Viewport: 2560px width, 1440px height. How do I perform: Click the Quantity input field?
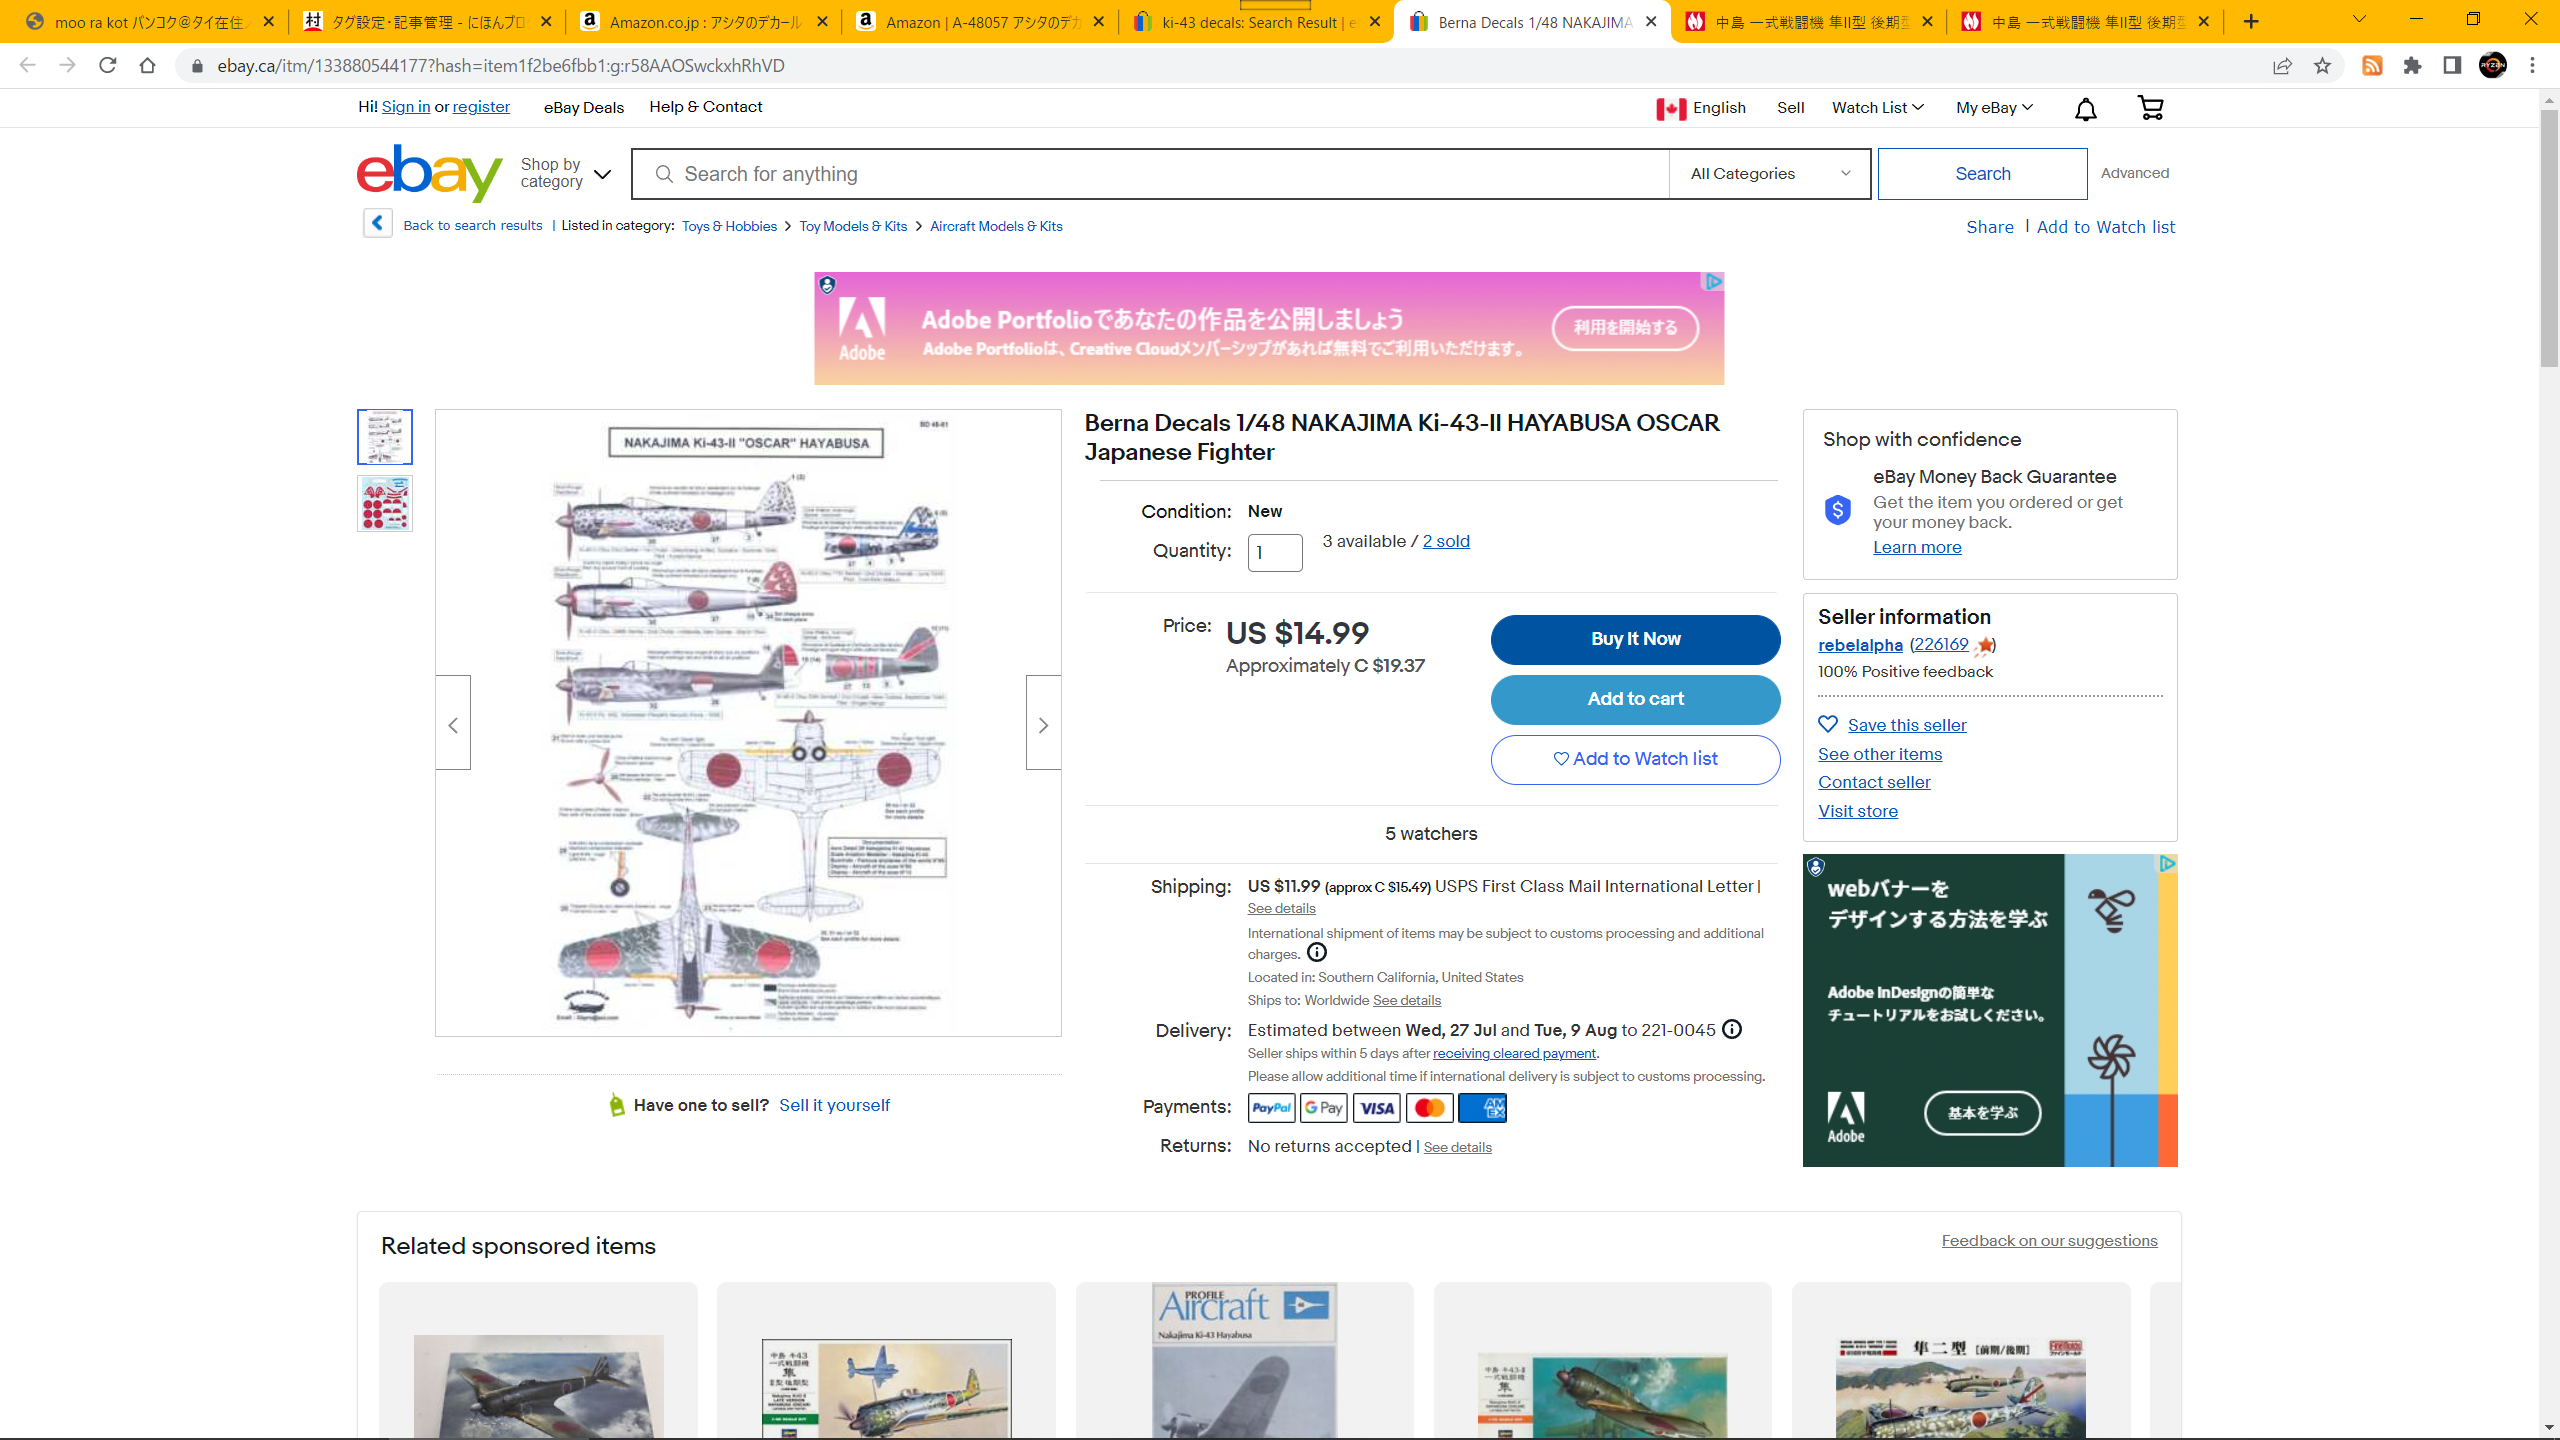click(1275, 552)
